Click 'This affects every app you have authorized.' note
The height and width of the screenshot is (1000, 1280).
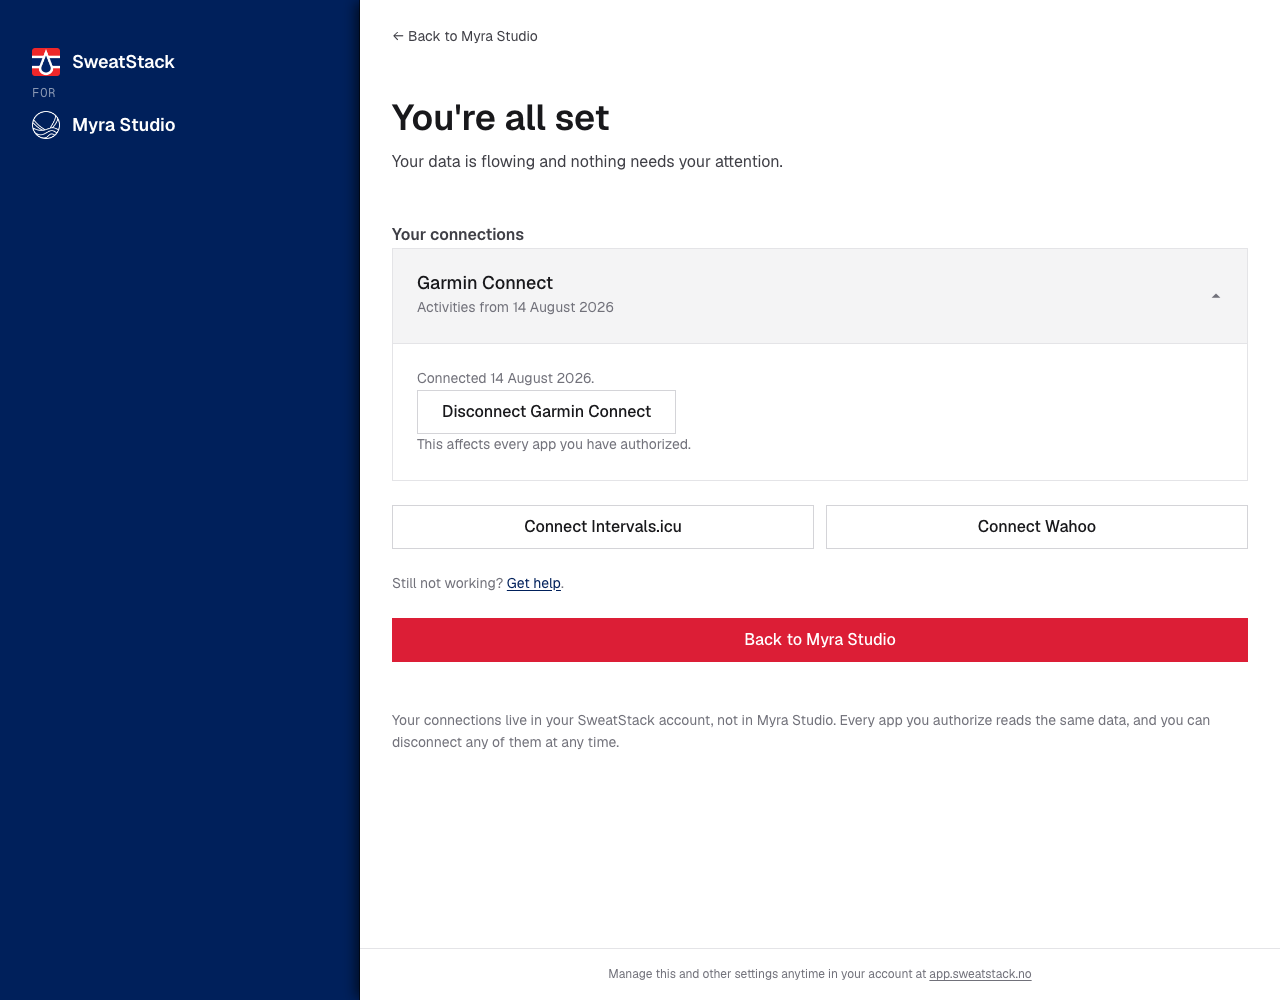[554, 444]
